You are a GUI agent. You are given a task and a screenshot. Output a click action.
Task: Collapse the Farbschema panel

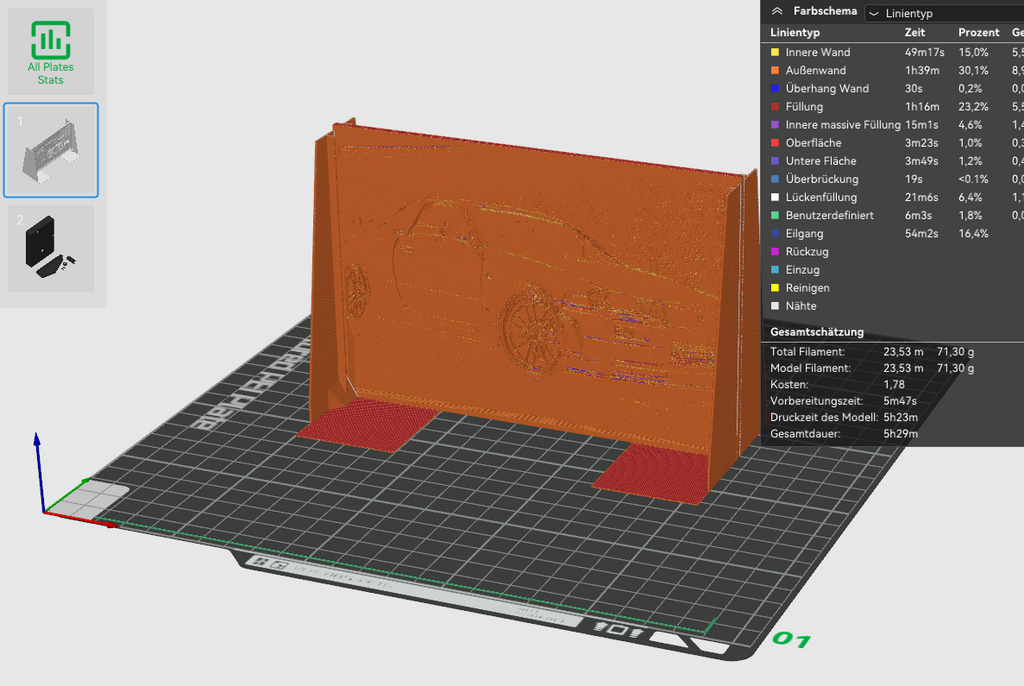tap(777, 11)
